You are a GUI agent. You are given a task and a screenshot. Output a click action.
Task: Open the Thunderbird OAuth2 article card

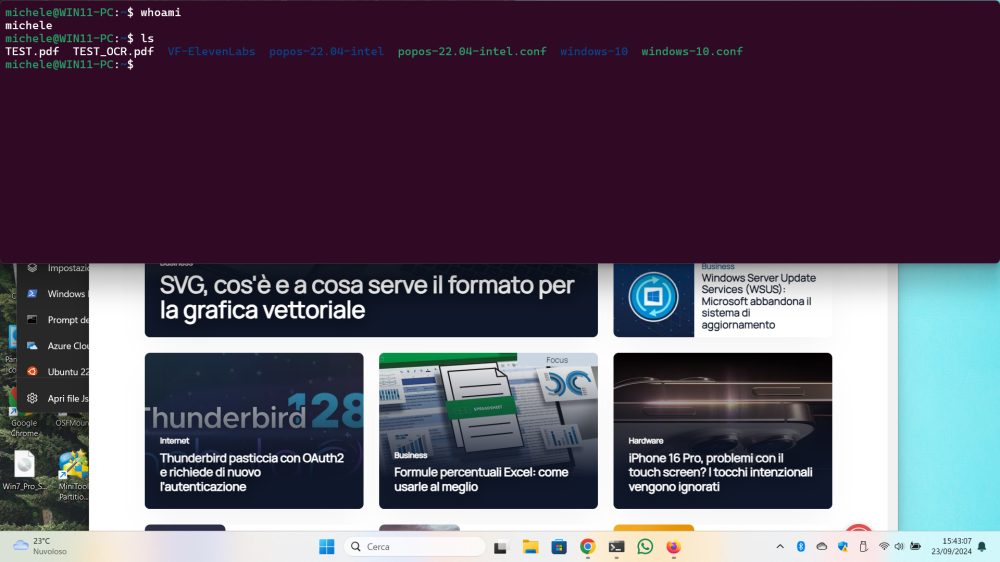coord(254,431)
